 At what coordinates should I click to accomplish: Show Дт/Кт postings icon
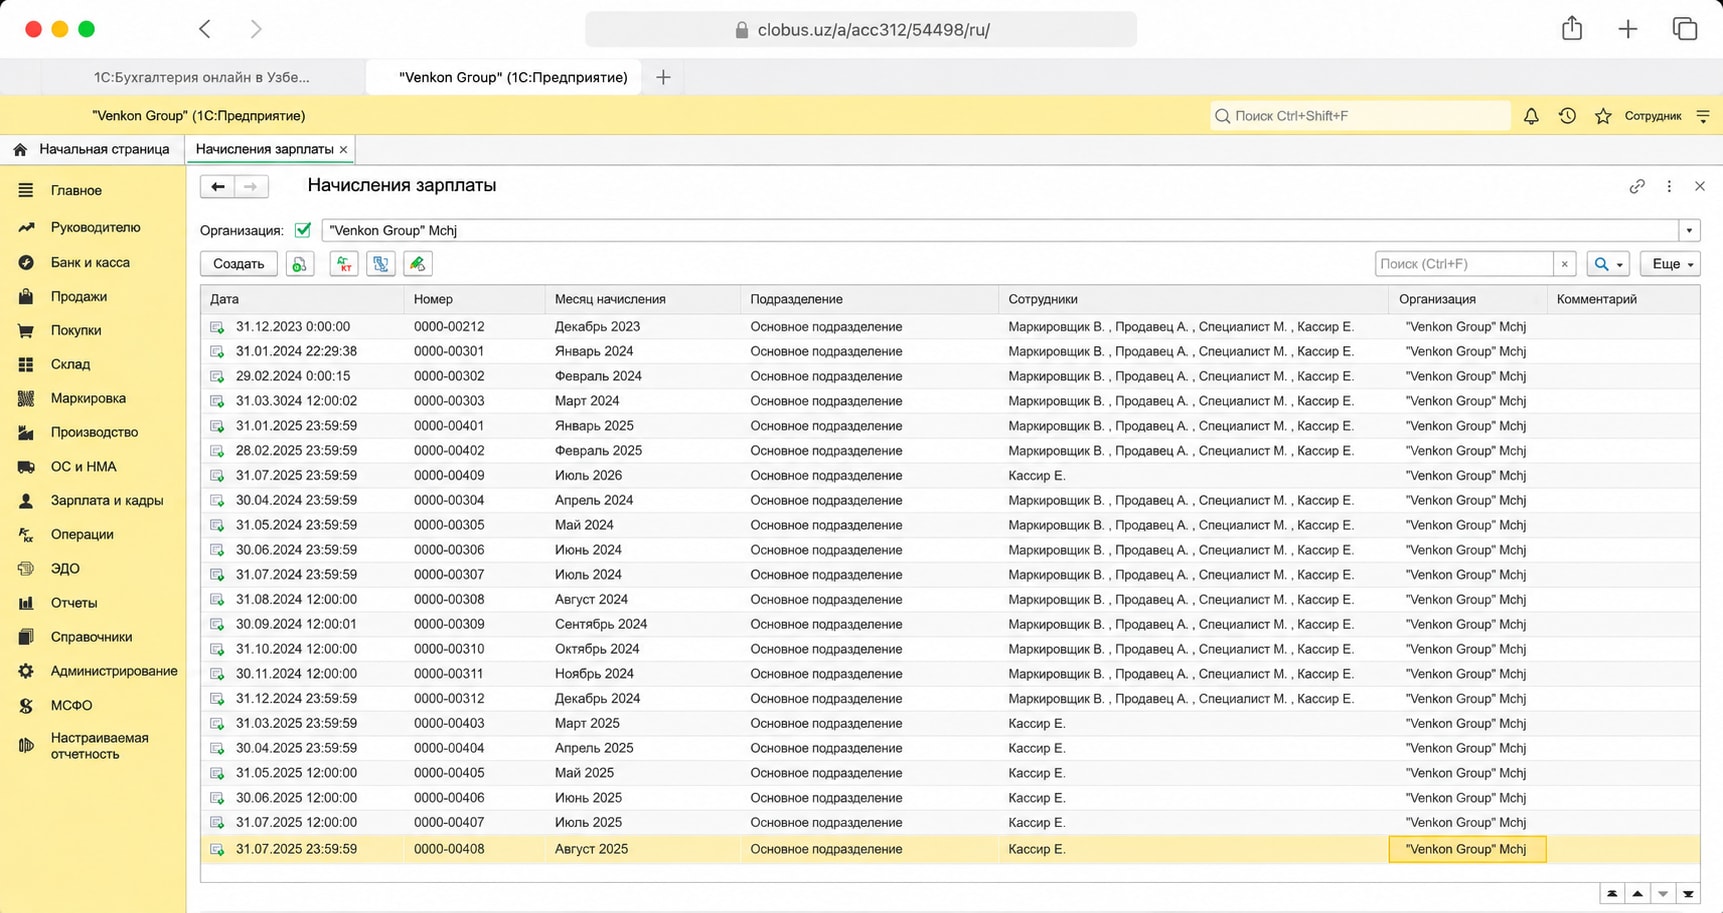(344, 264)
